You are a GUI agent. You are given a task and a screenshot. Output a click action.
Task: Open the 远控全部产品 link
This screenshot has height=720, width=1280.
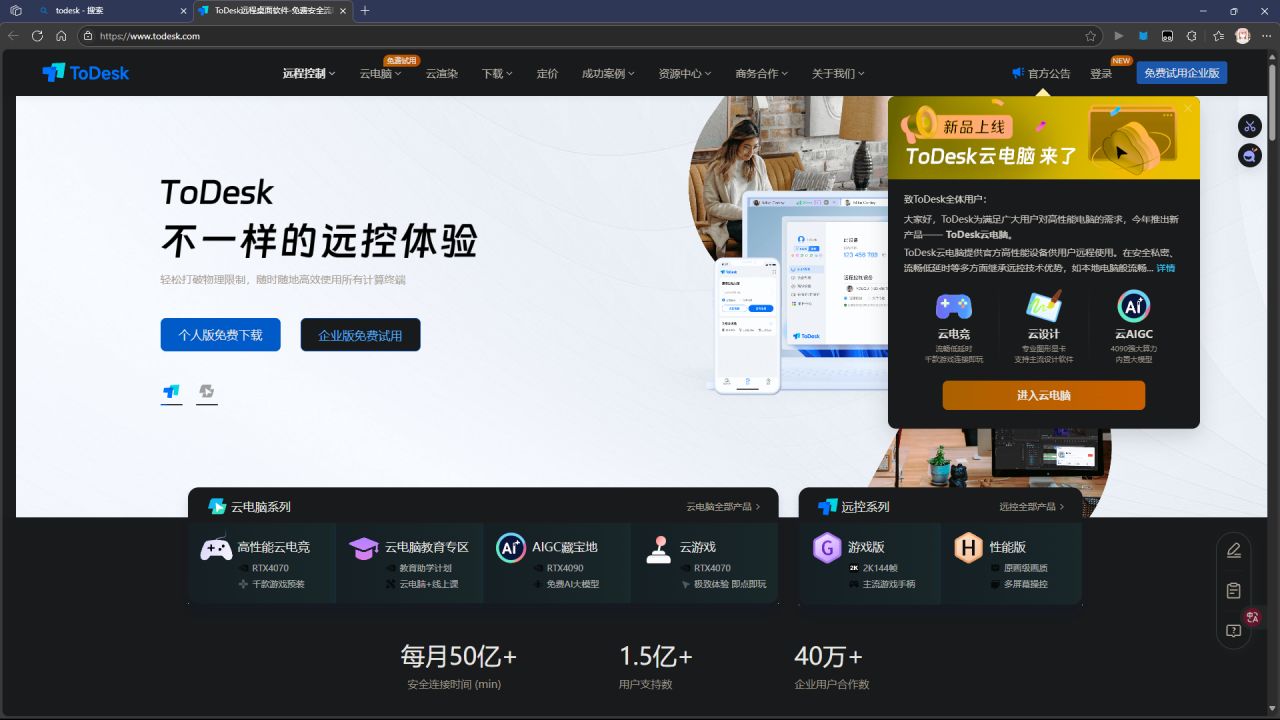pos(1031,507)
